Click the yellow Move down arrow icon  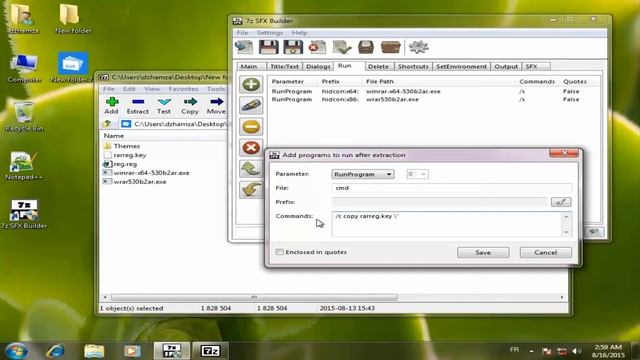(251, 190)
